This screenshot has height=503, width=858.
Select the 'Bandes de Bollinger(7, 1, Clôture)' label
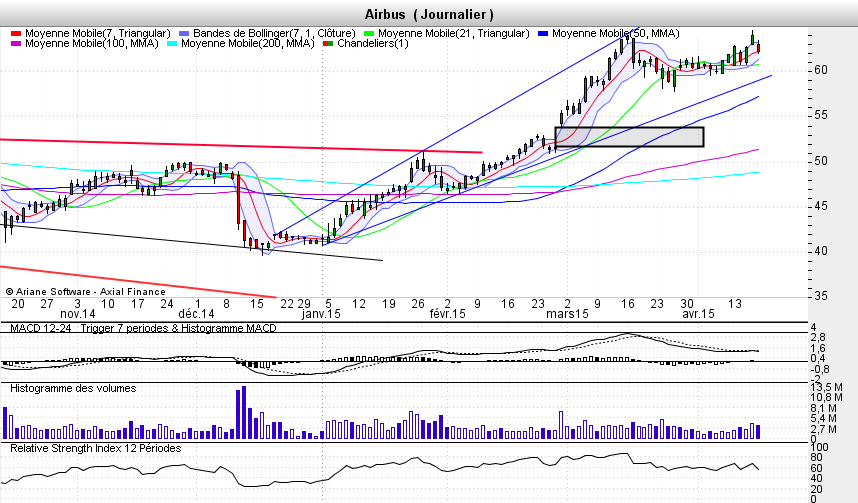274,33
